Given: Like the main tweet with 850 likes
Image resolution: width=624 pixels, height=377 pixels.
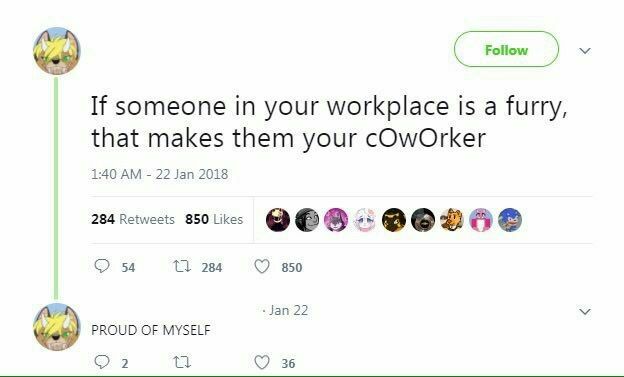Looking at the screenshot, I should (x=262, y=266).
